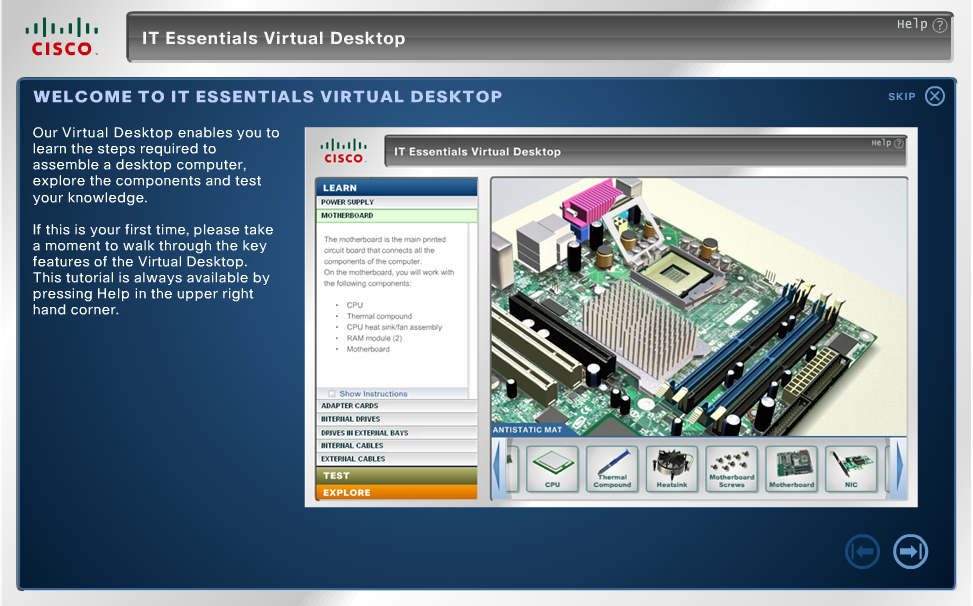Open the Motherboard learn section
The image size is (973, 606).
(396, 216)
